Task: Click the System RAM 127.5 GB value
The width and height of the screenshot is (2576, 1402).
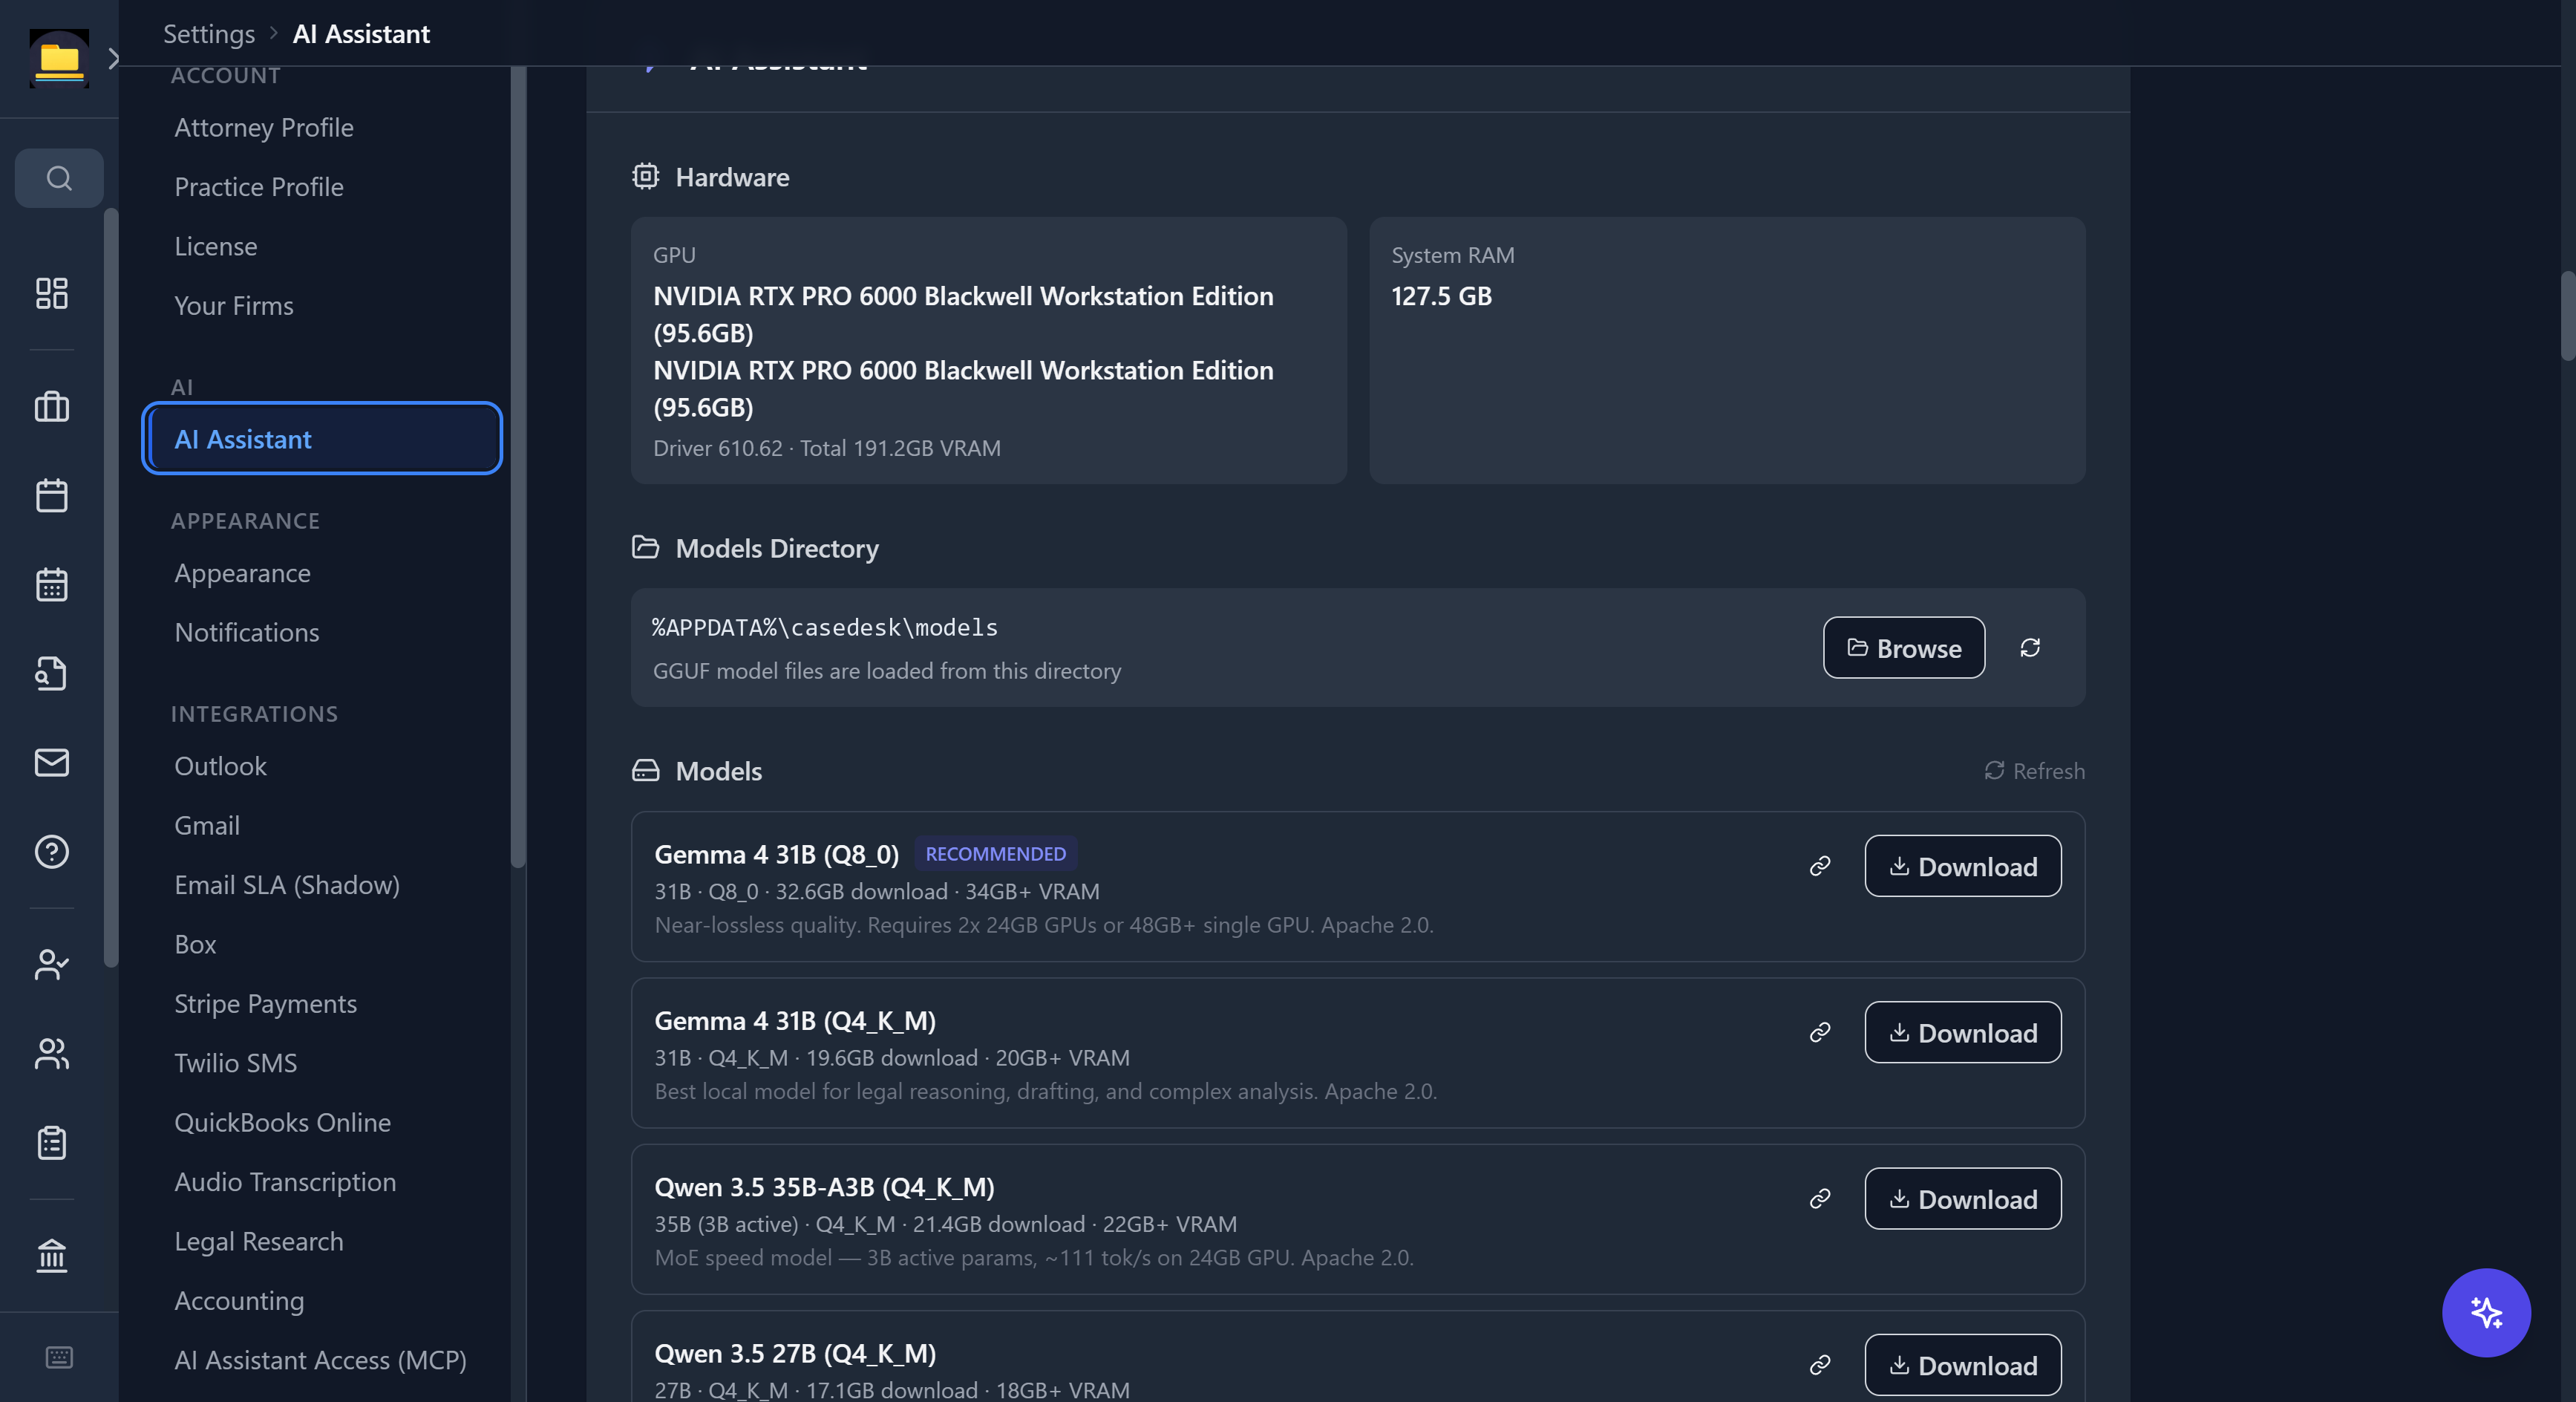Action: 1441,296
